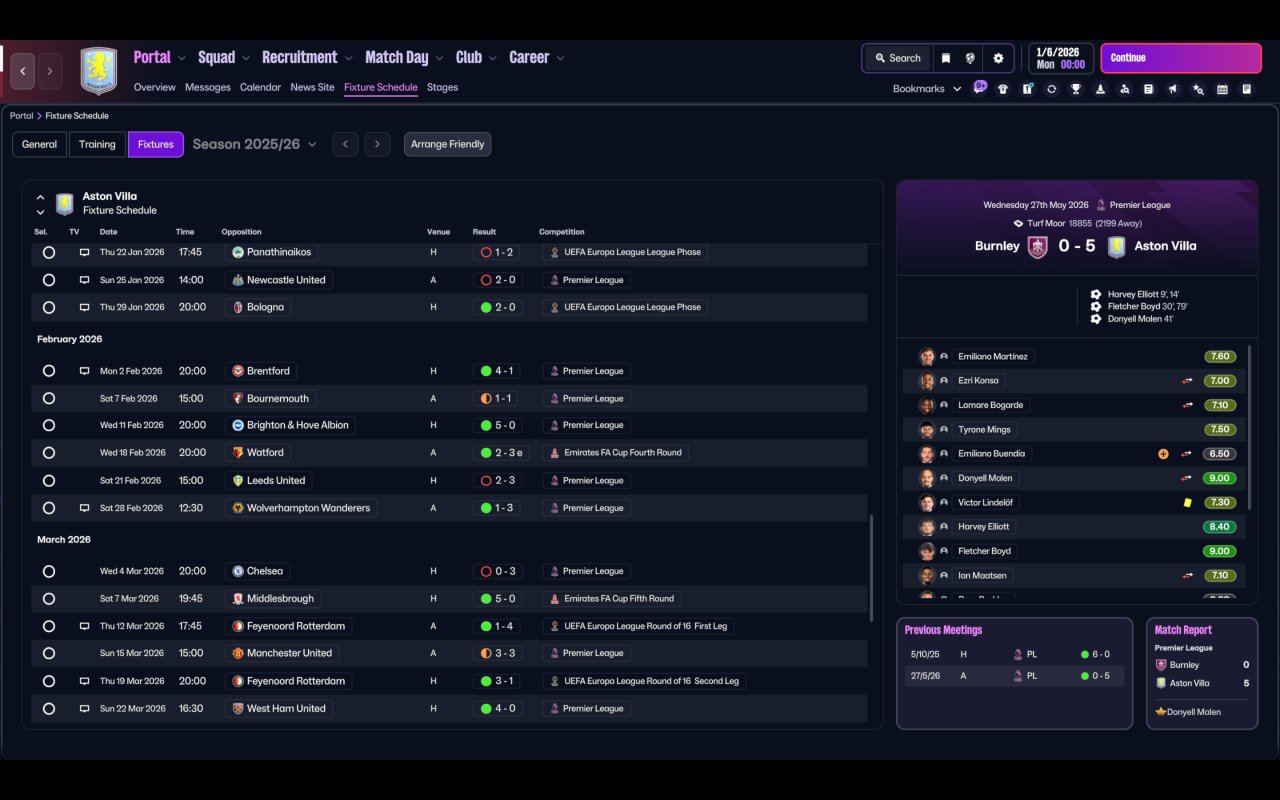Switch to the General view tab
Image resolution: width=1280 pixels, height=800 pixels.
[40, 145]
